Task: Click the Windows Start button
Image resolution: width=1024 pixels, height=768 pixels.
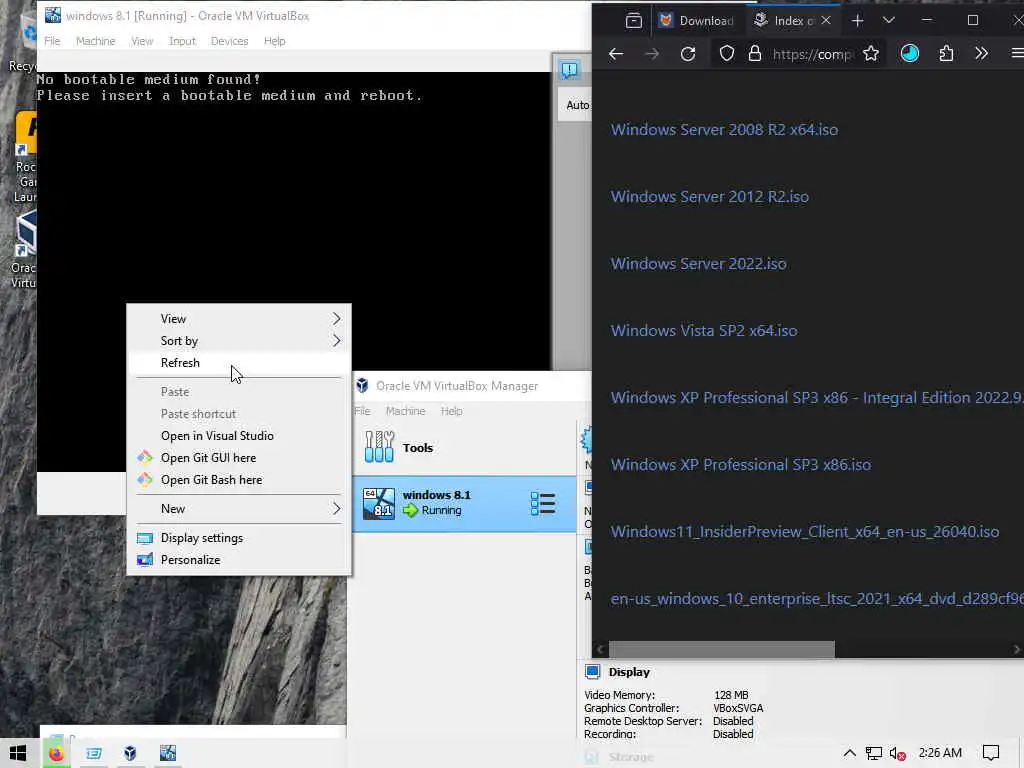Action: click(18, 753)
